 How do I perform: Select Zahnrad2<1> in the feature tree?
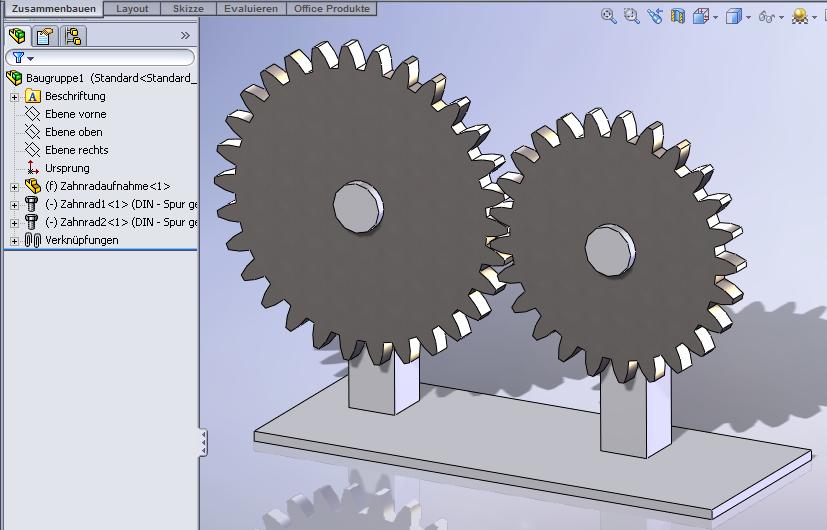120,222
